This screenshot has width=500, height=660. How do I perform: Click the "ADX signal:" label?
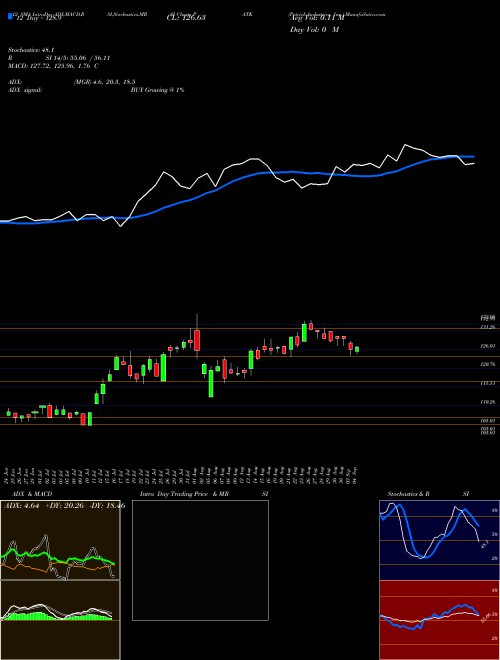click(x=25, y=90)
